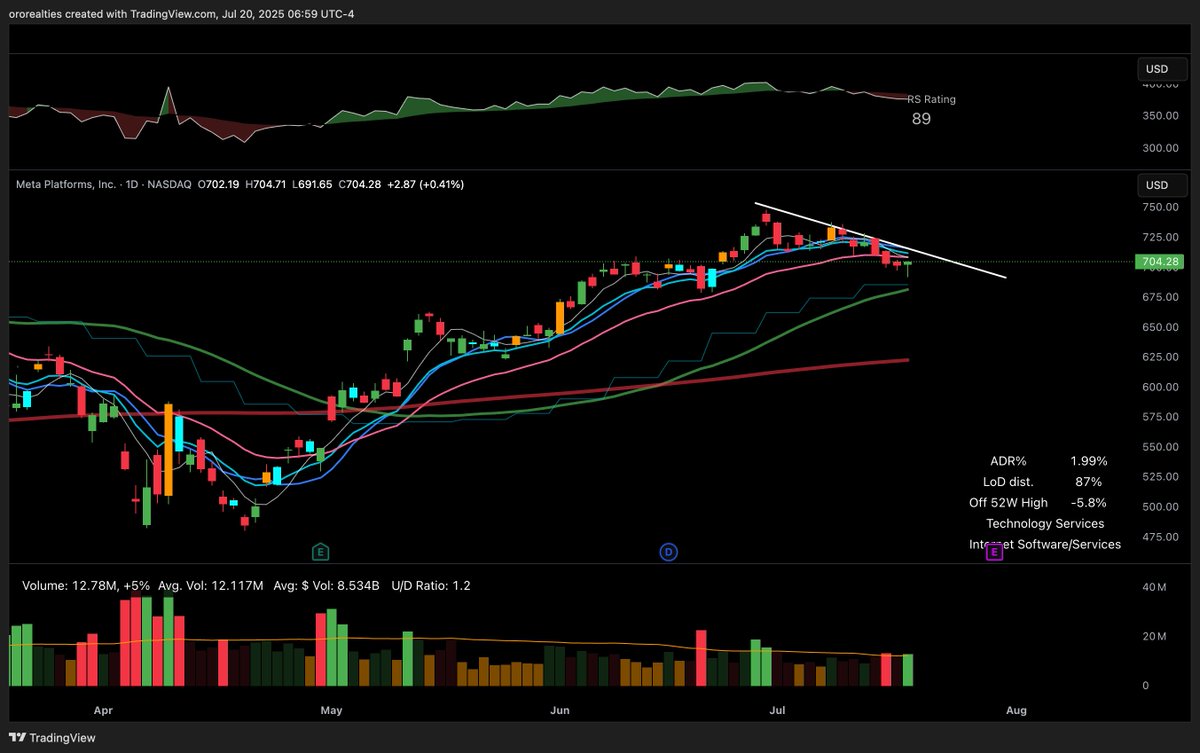Click the 20 M volume axis label
The image size is (1200, 753).
(1155, 637)
